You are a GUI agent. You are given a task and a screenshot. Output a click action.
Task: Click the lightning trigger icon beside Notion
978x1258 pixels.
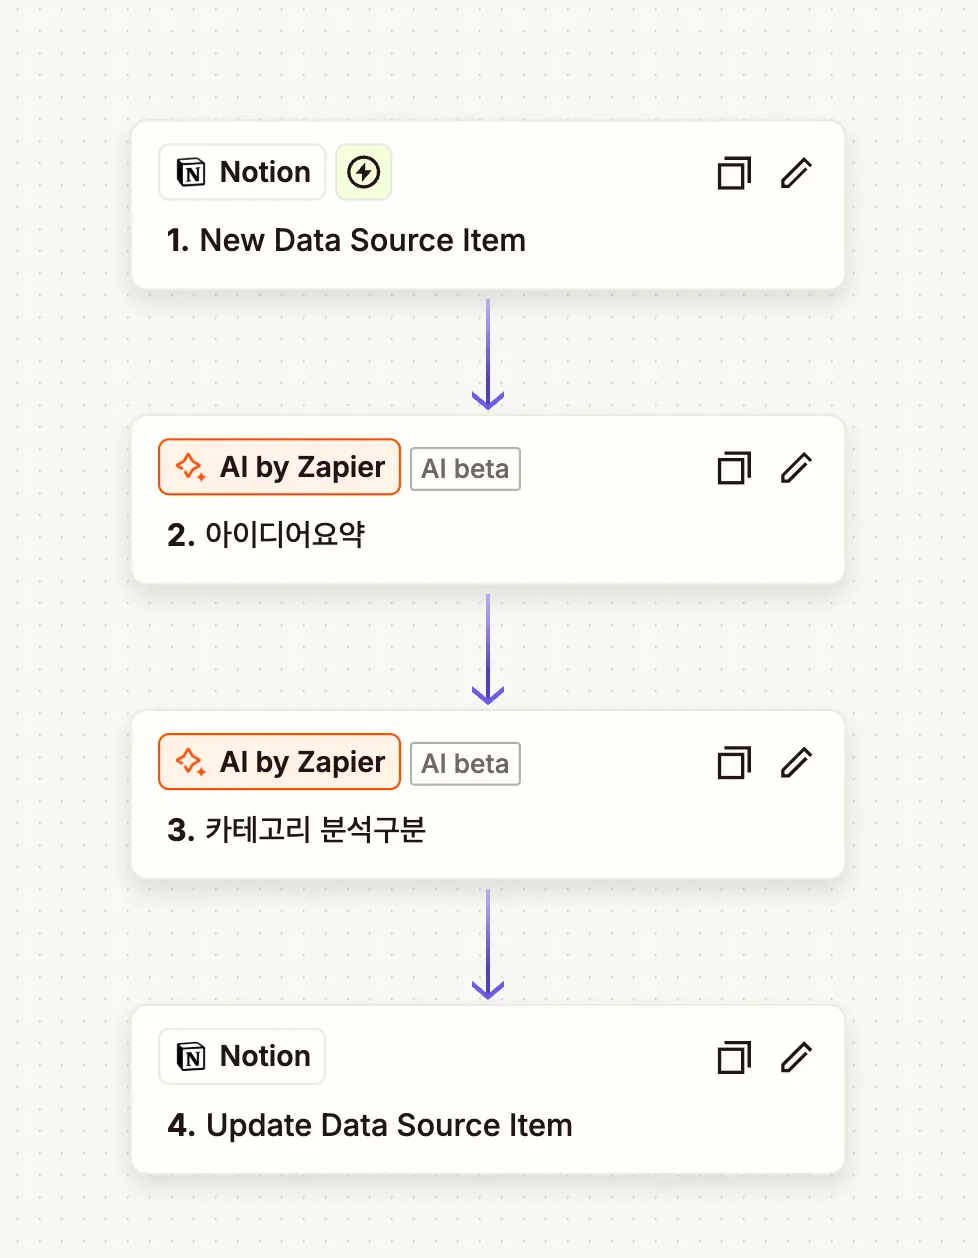pyautogui.click(x=363, y=172)
